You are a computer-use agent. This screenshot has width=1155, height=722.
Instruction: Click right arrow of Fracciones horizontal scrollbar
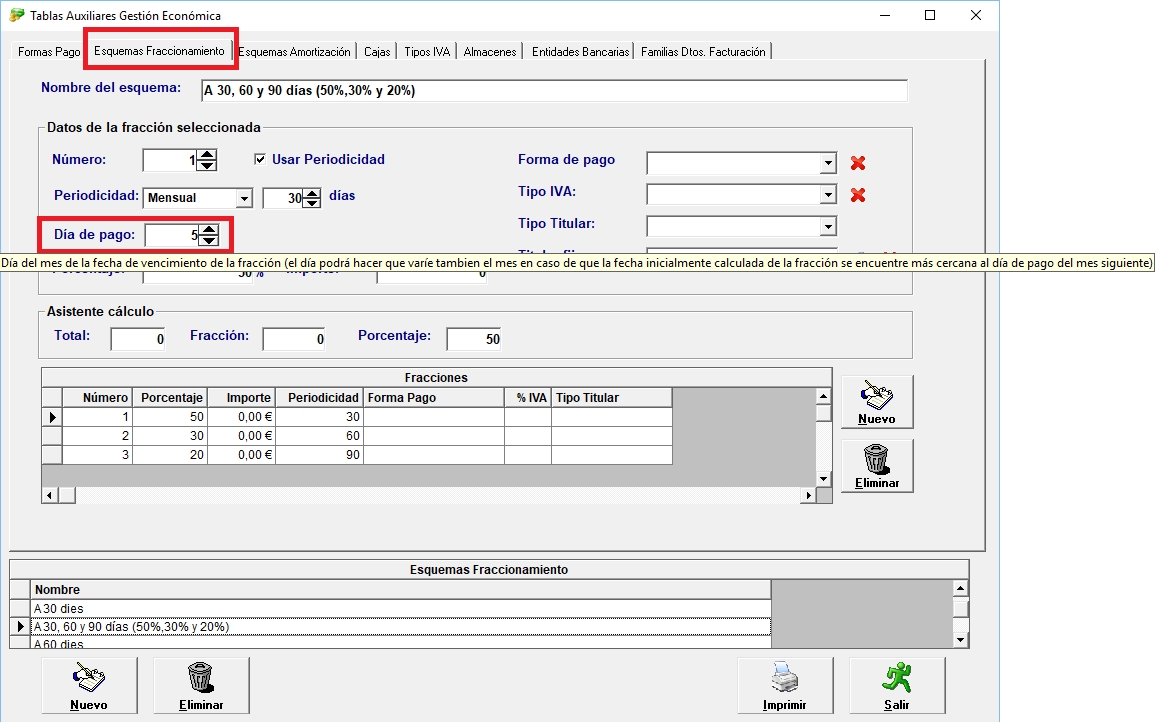pyautogui.click(x=808, y=495)
